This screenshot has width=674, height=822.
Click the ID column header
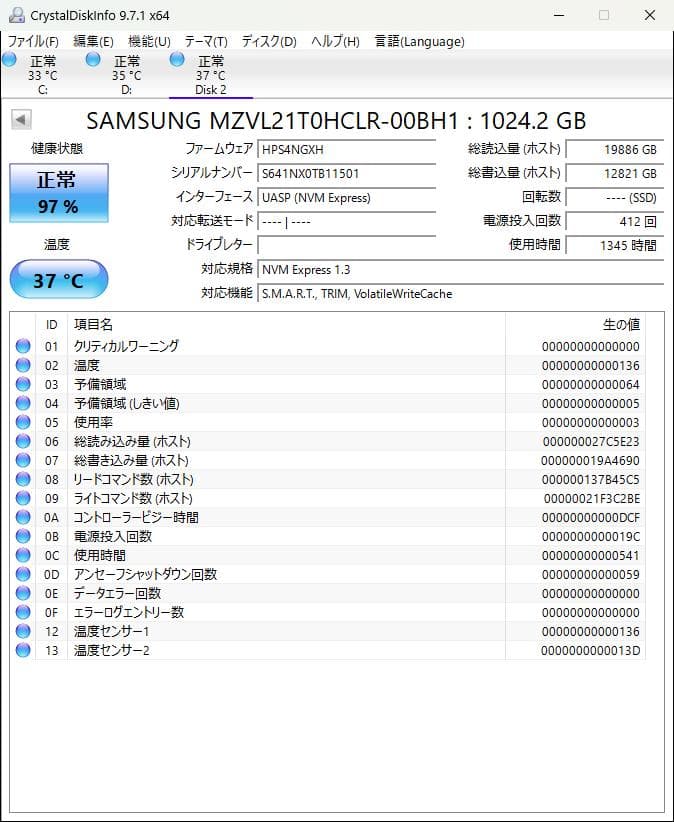51,325
